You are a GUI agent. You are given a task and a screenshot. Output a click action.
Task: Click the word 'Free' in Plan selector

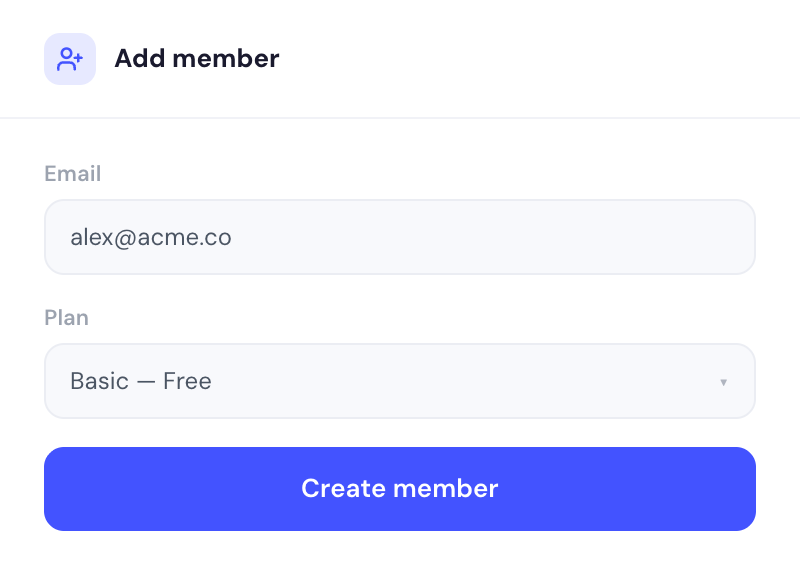[x=187, y=381]
